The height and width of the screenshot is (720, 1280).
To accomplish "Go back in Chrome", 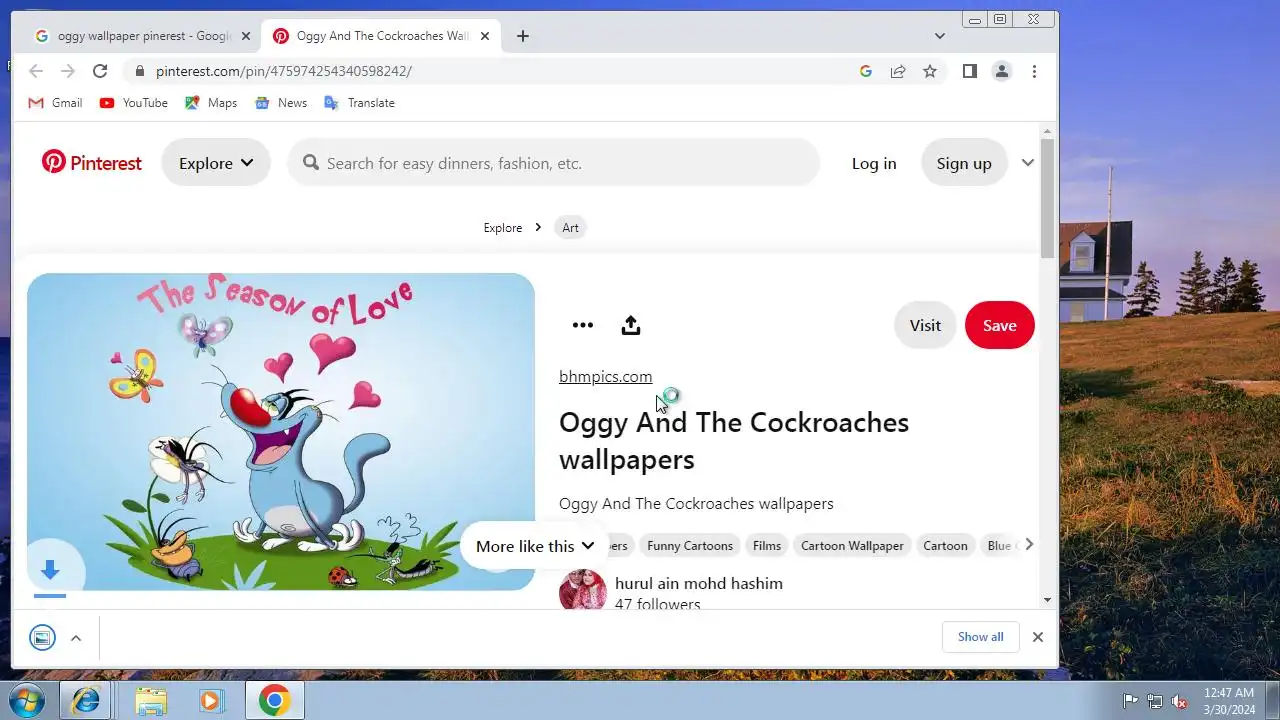I will pos(36,71).
